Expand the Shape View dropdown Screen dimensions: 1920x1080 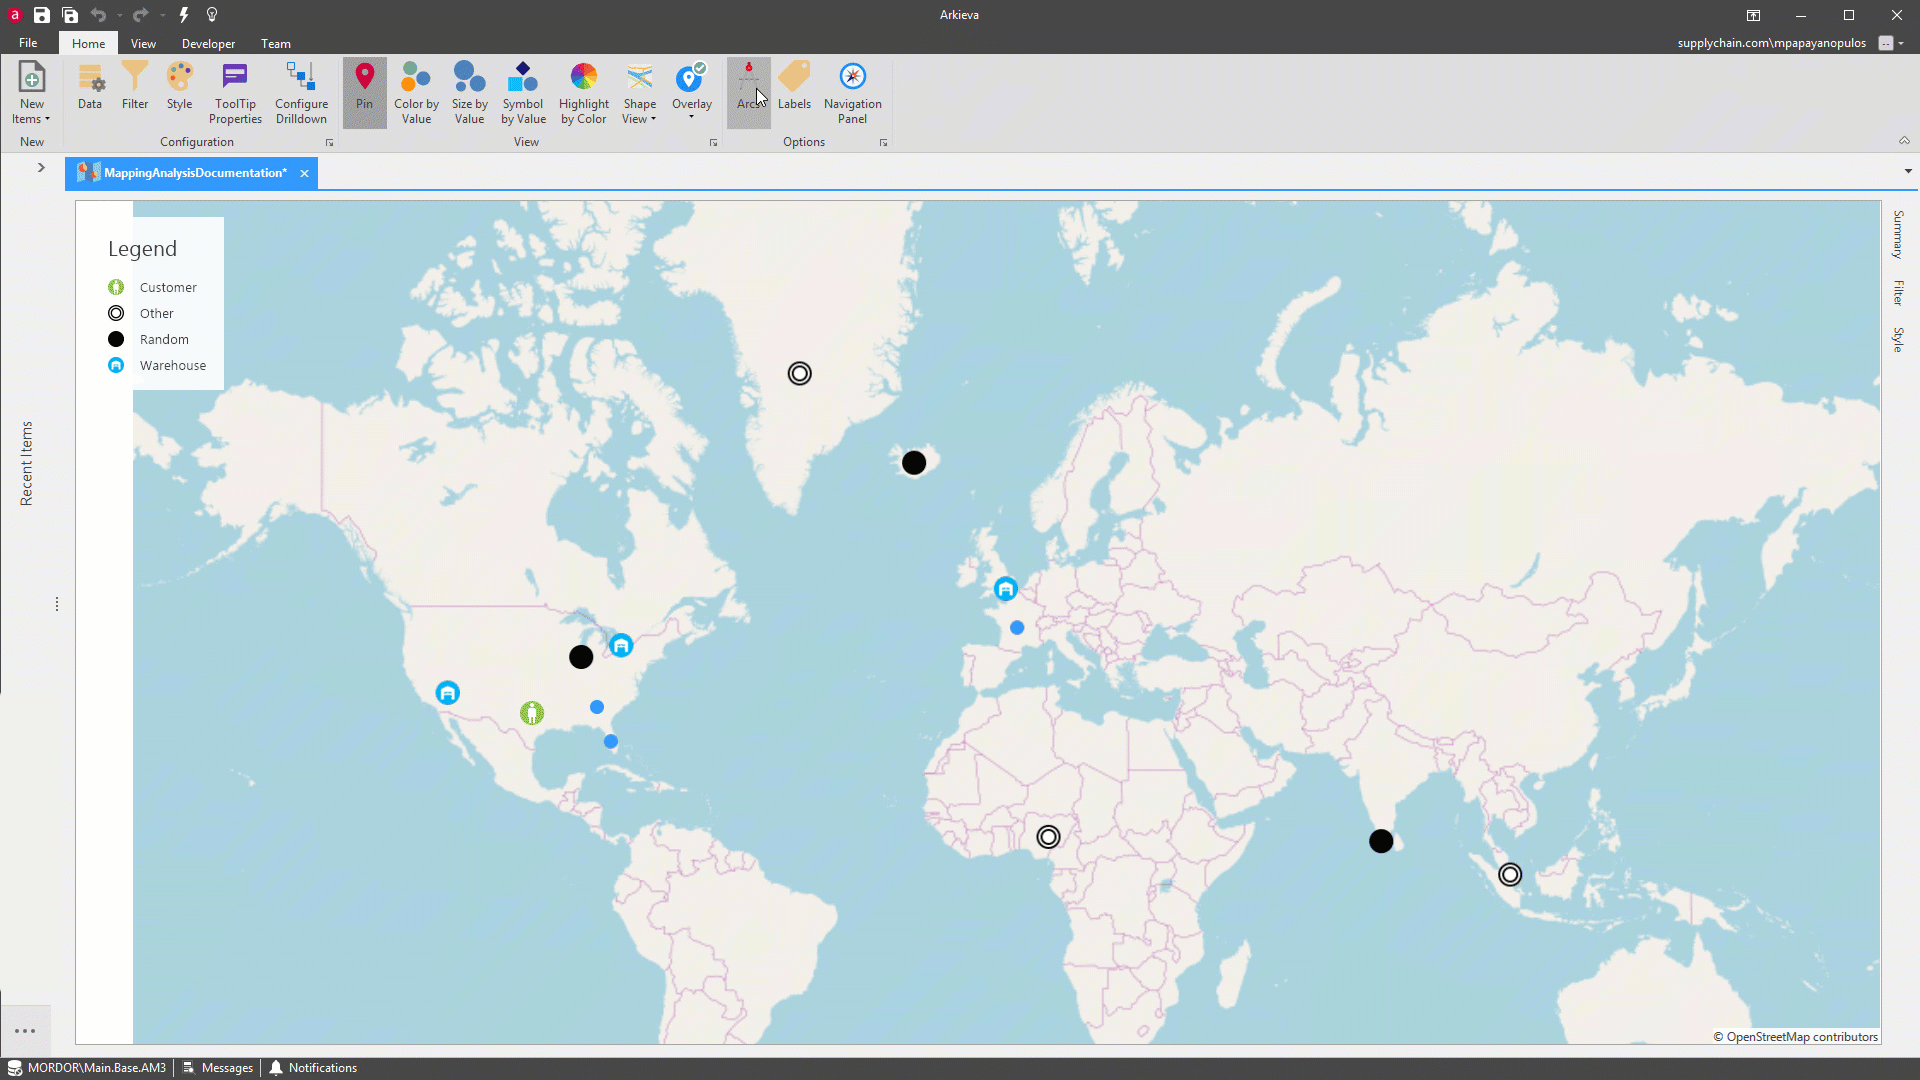coord(640,93)
